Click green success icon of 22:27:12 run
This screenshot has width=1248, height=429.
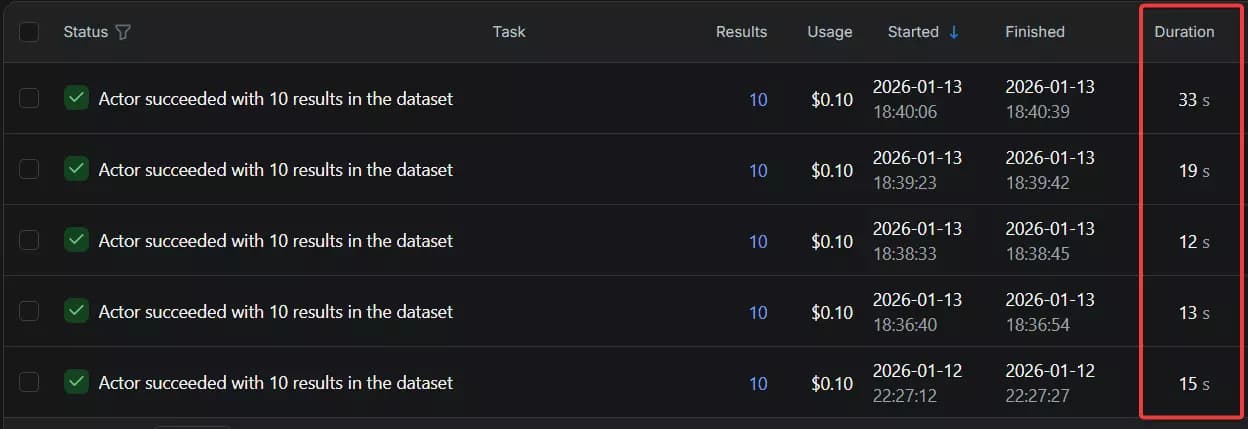click(76, 382)
